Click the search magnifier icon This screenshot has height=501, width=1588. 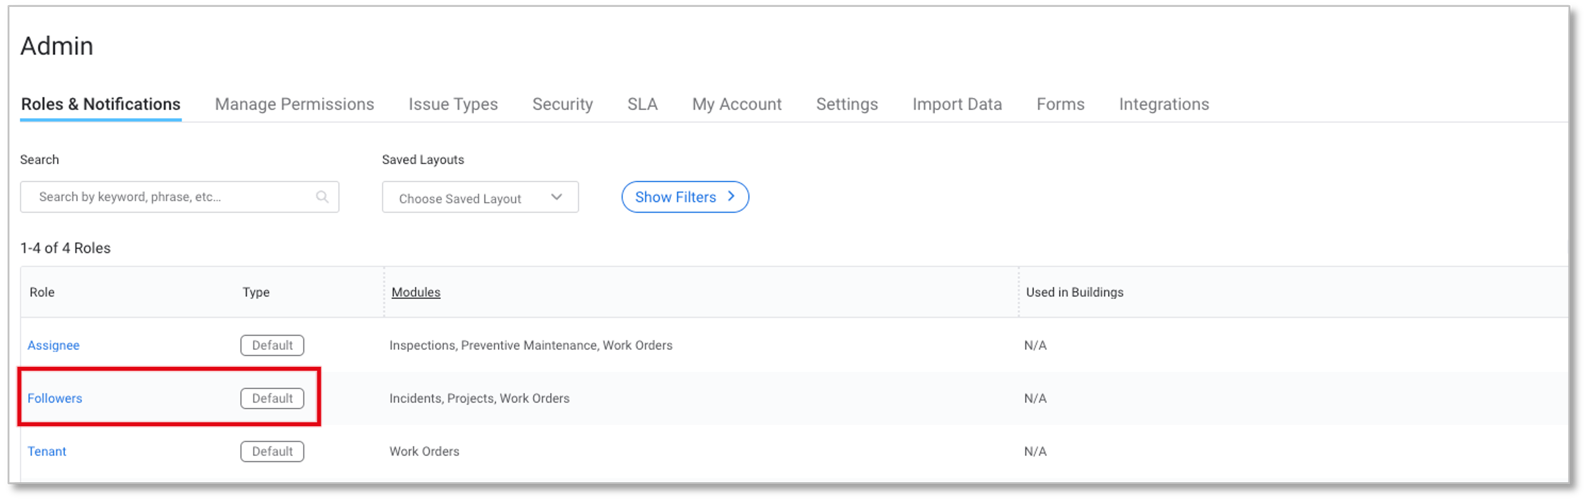click(x=322, y=197)
